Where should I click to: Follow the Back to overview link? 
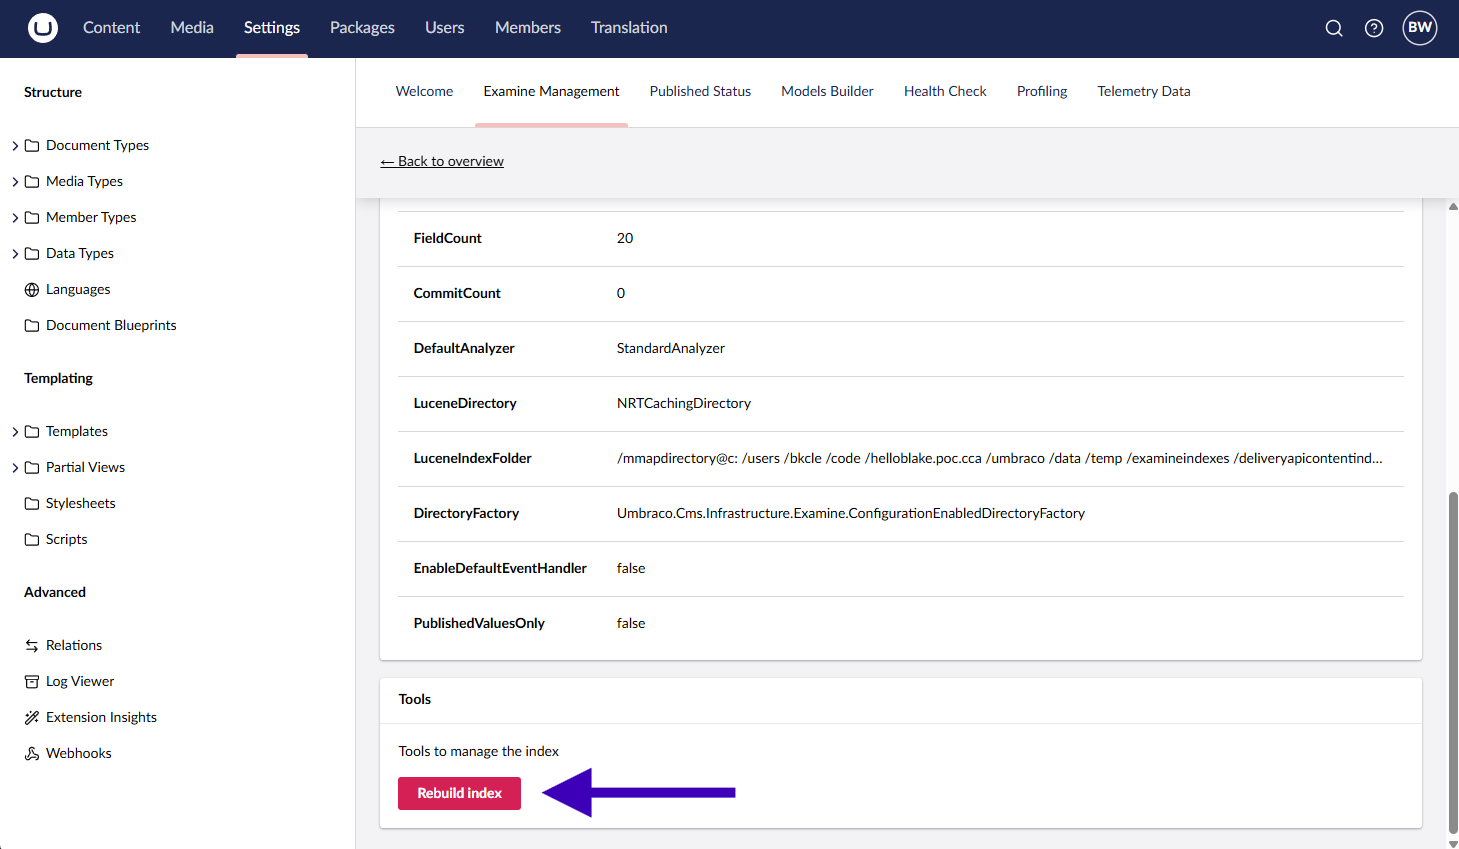click(x=442, y=161)
